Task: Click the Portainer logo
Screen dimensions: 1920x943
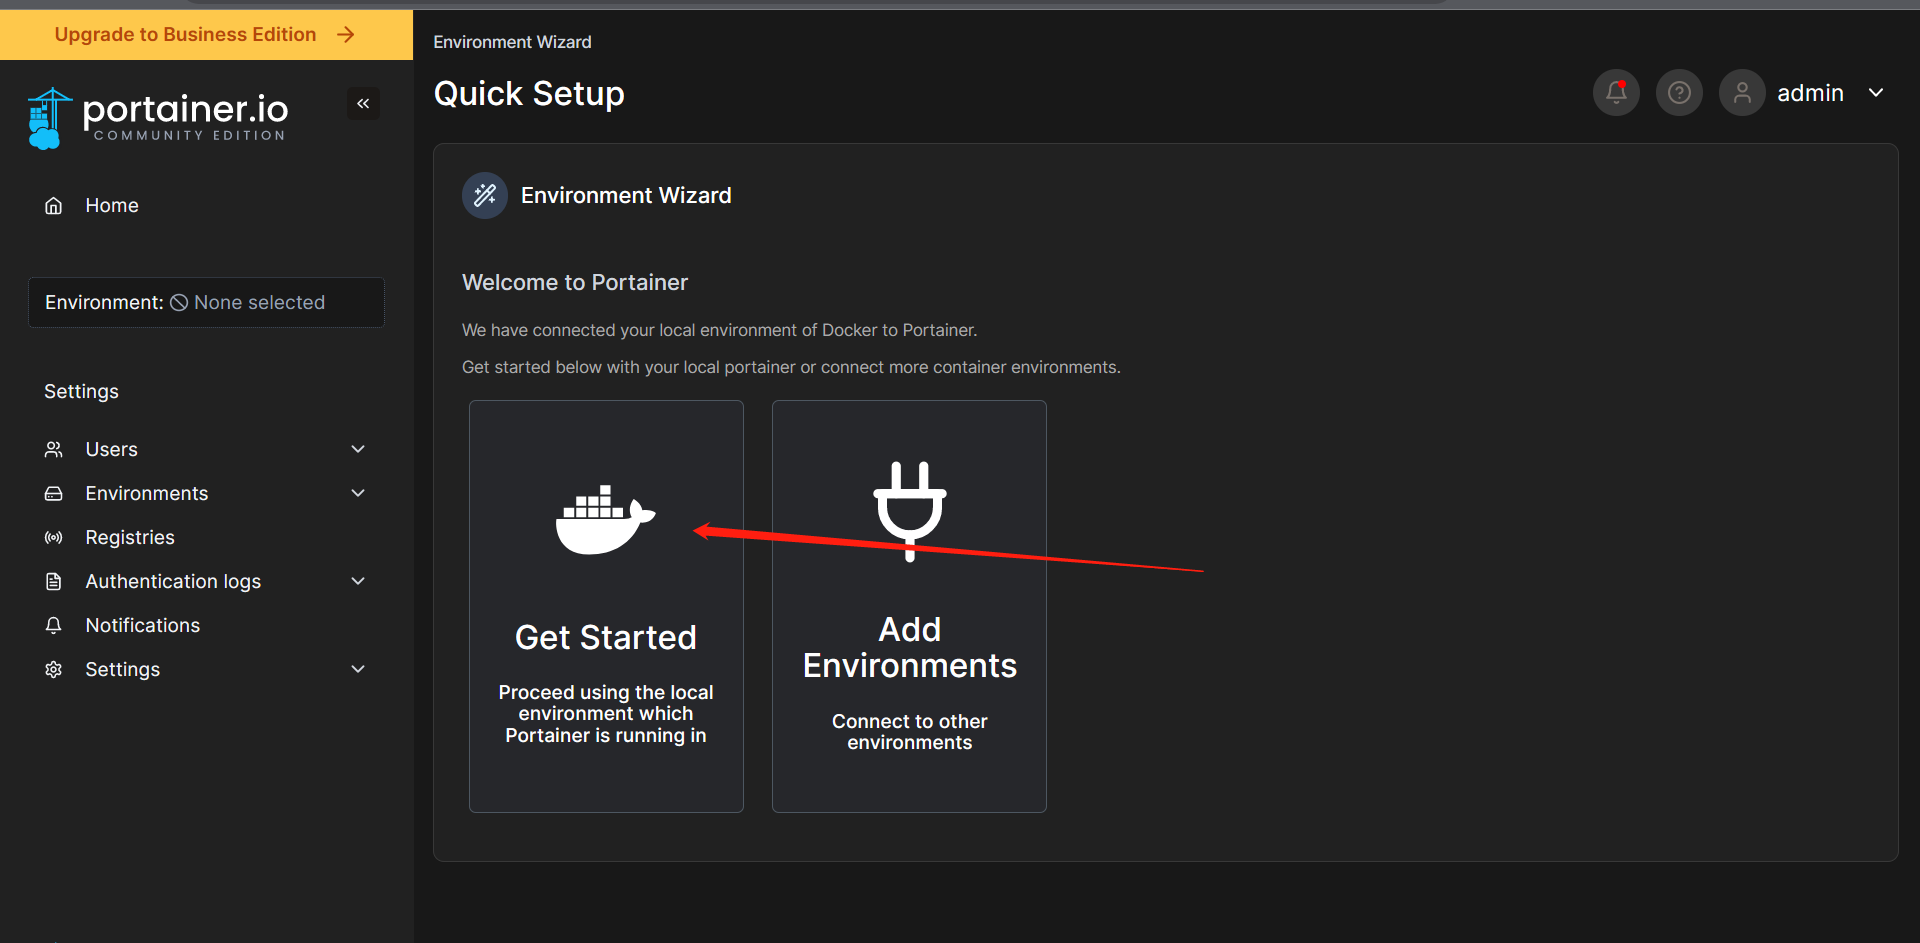Action: (x=158, y=118)
